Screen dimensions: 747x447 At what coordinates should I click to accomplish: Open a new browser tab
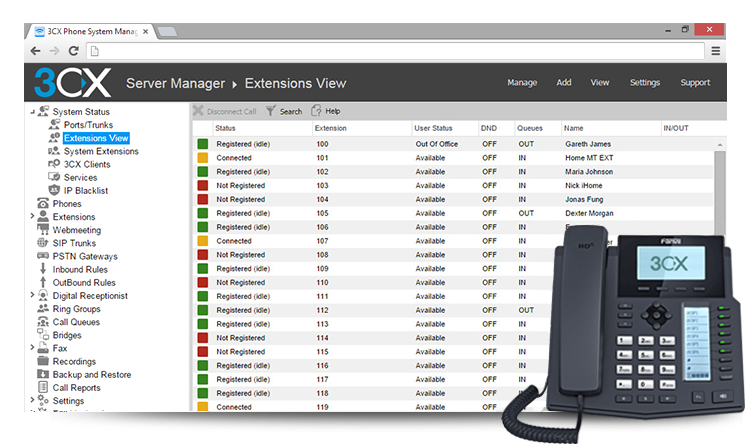[x=167, y=31]
